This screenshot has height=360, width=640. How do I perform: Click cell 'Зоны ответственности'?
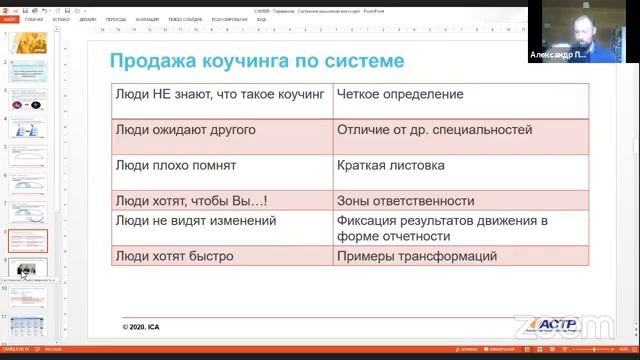click(461, 200)
